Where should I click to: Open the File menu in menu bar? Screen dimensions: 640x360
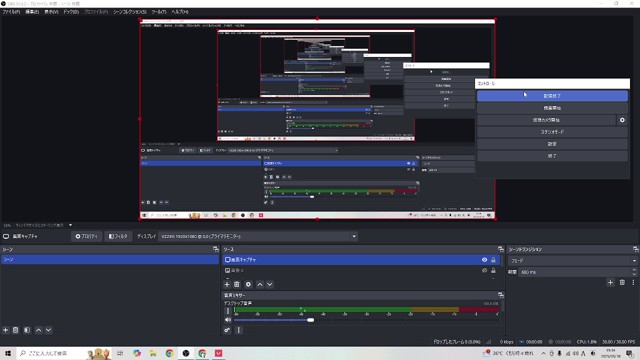11,12
